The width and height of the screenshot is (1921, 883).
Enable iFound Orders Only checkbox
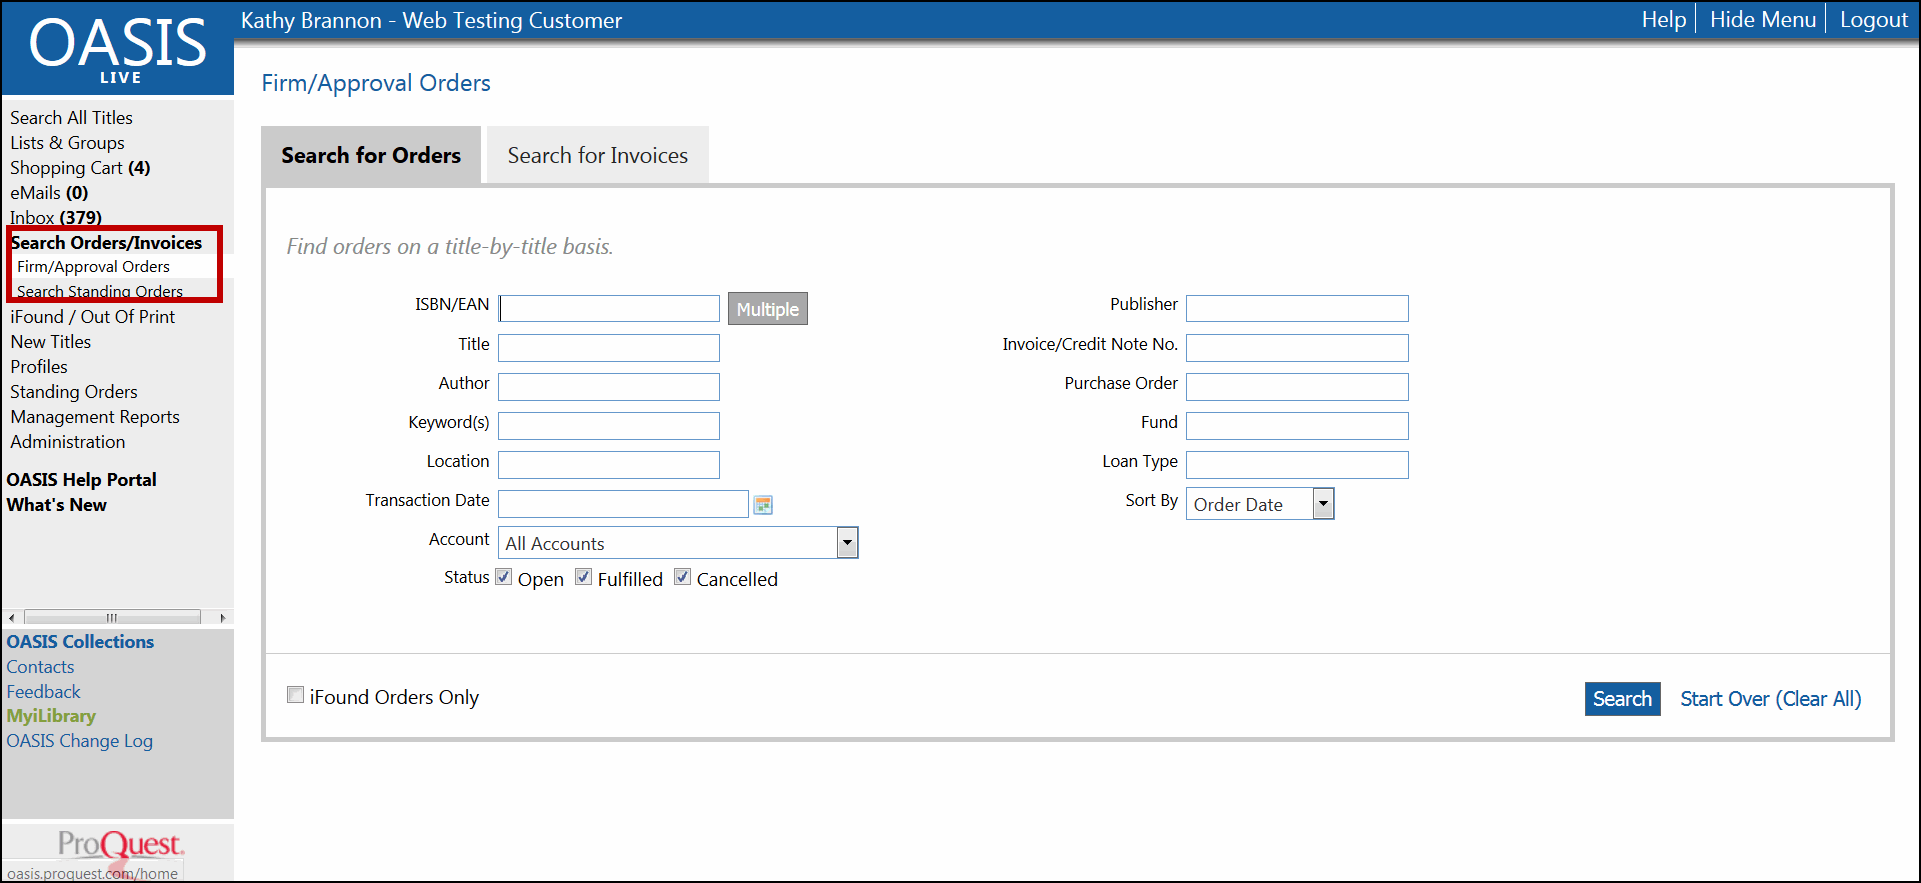pos(295,695)
